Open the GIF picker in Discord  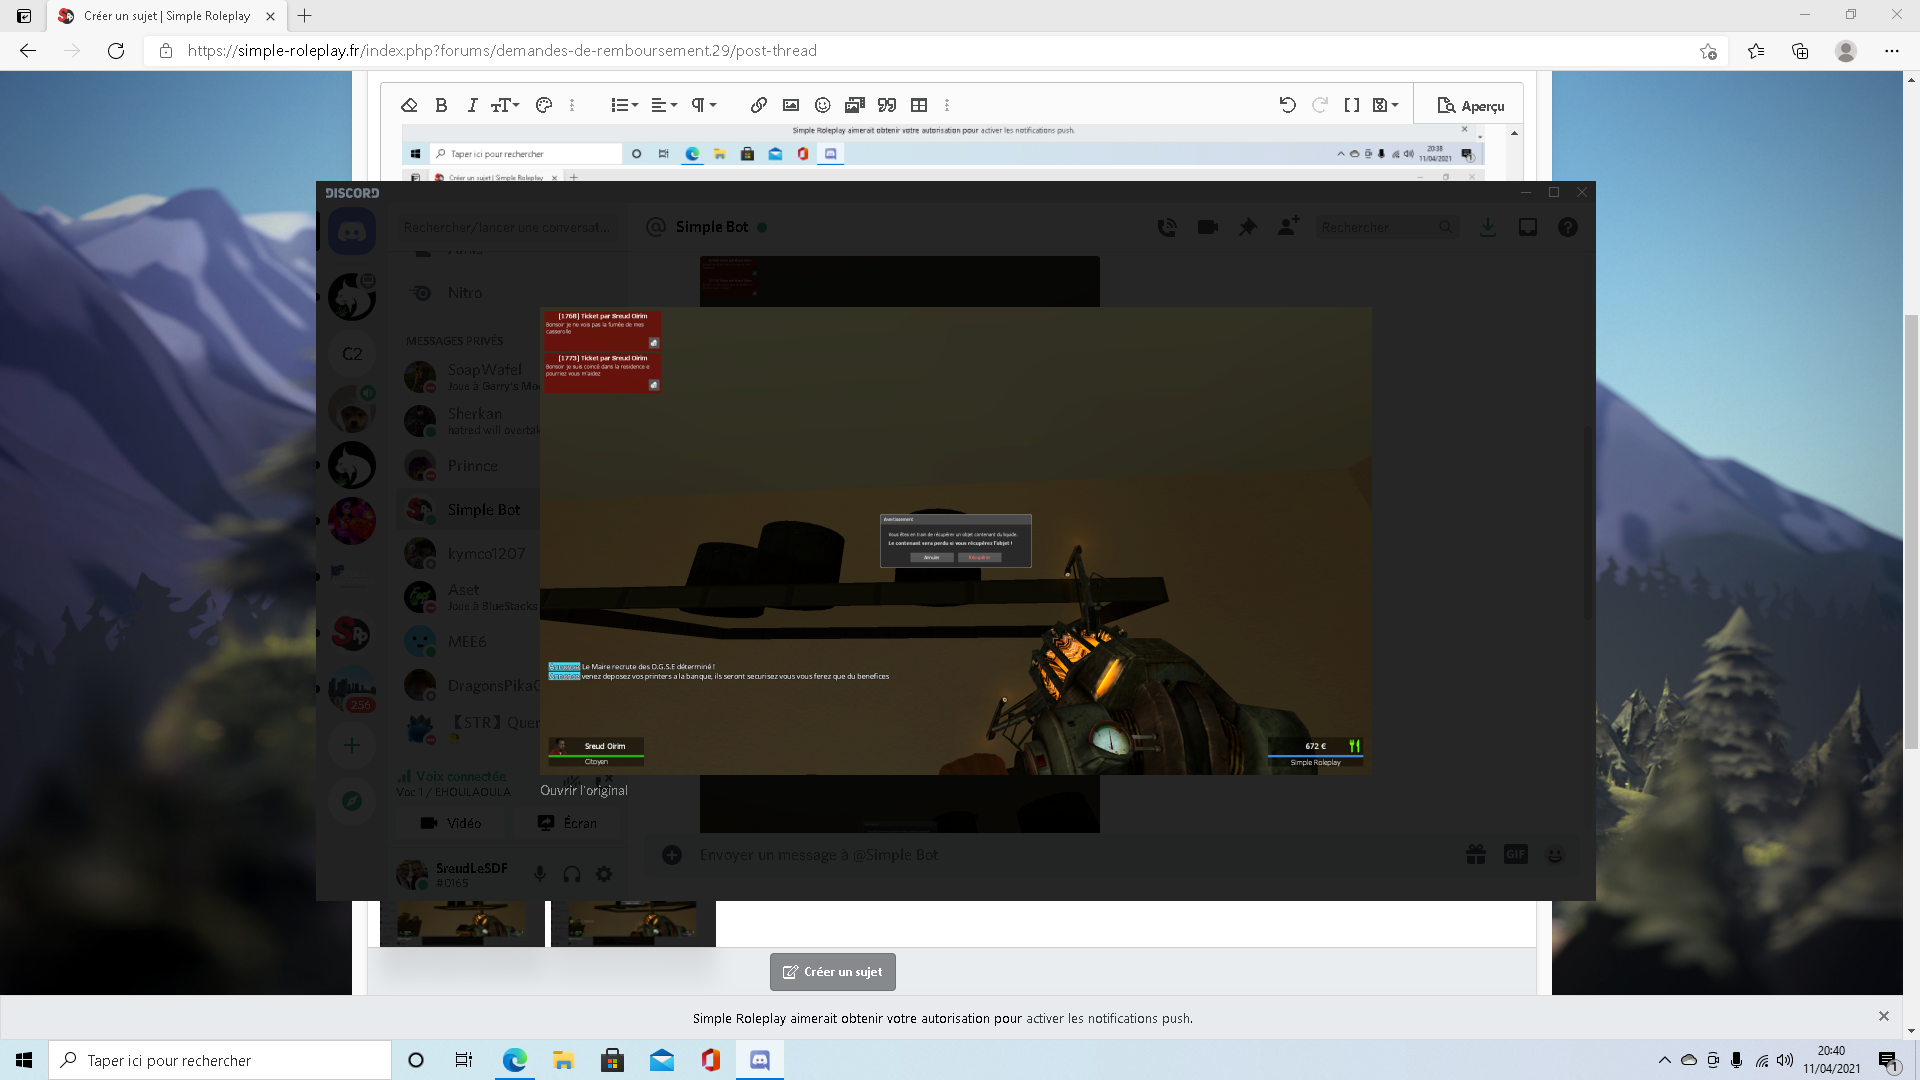point(1516,854)
